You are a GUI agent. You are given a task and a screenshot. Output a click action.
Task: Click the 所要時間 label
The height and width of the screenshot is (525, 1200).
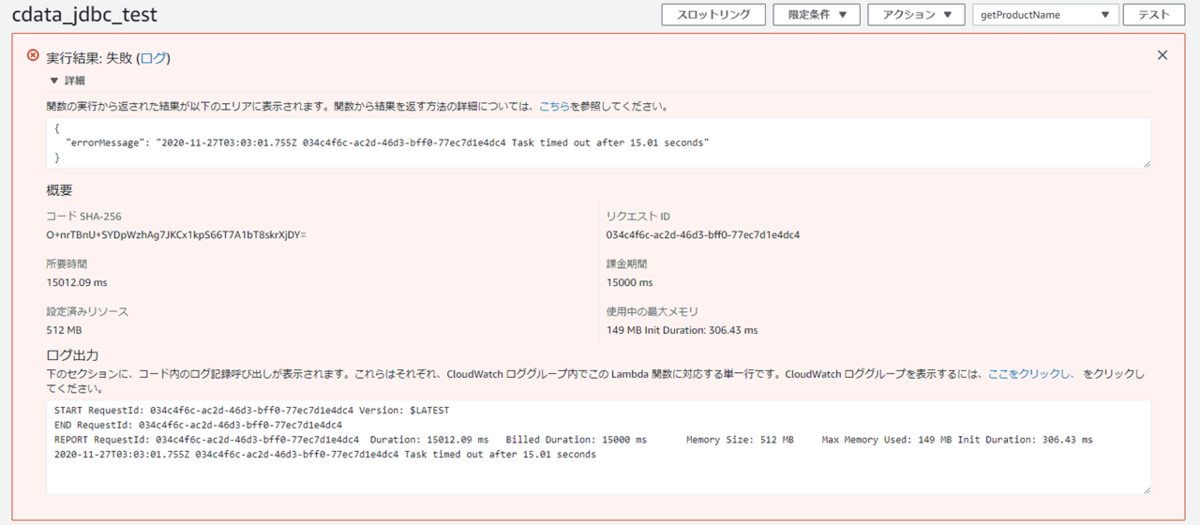67,264
